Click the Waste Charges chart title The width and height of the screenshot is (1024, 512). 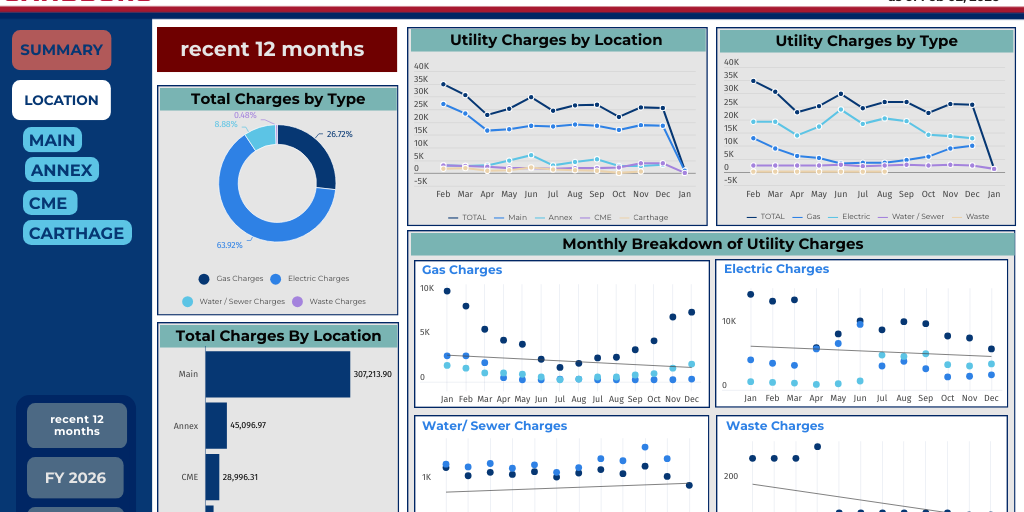click(775, 426)
